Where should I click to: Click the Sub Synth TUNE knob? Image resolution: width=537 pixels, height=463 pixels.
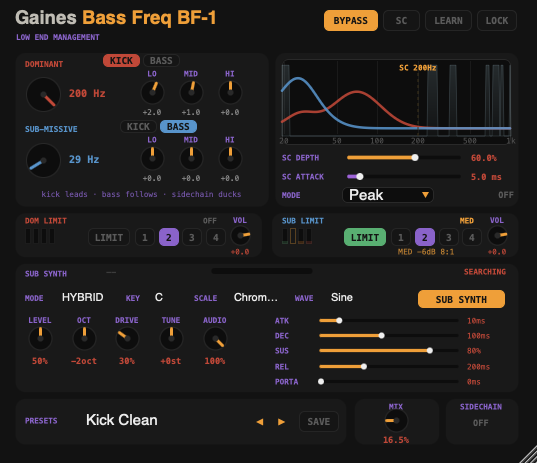pyautogui.click(x=171, y=338)
